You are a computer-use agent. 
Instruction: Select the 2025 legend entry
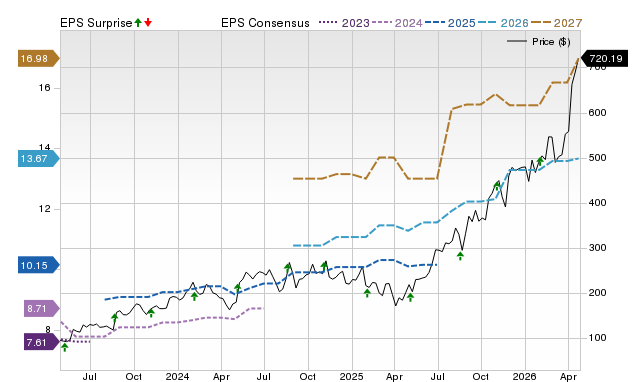click(x=450, y=23)
